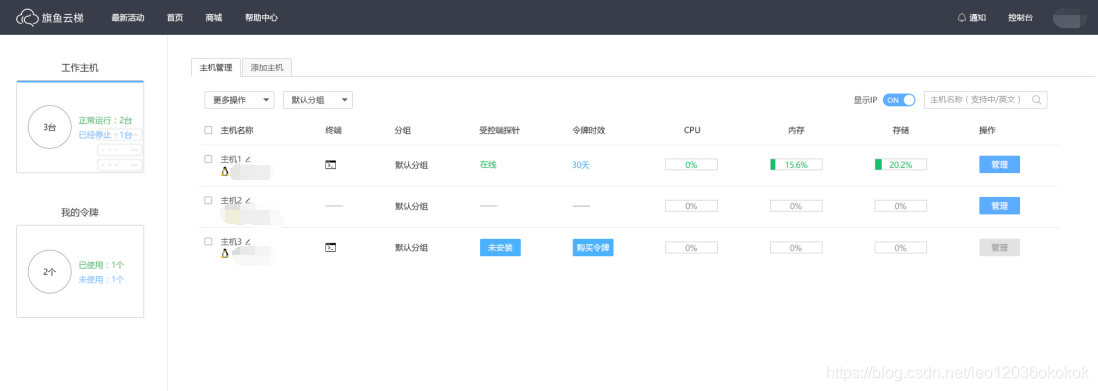Image resolution: width=1098 pixels, height=391 pixels.
Task: Click the Linux penguin icon under 主机1
Action: [x=225, y=171]
